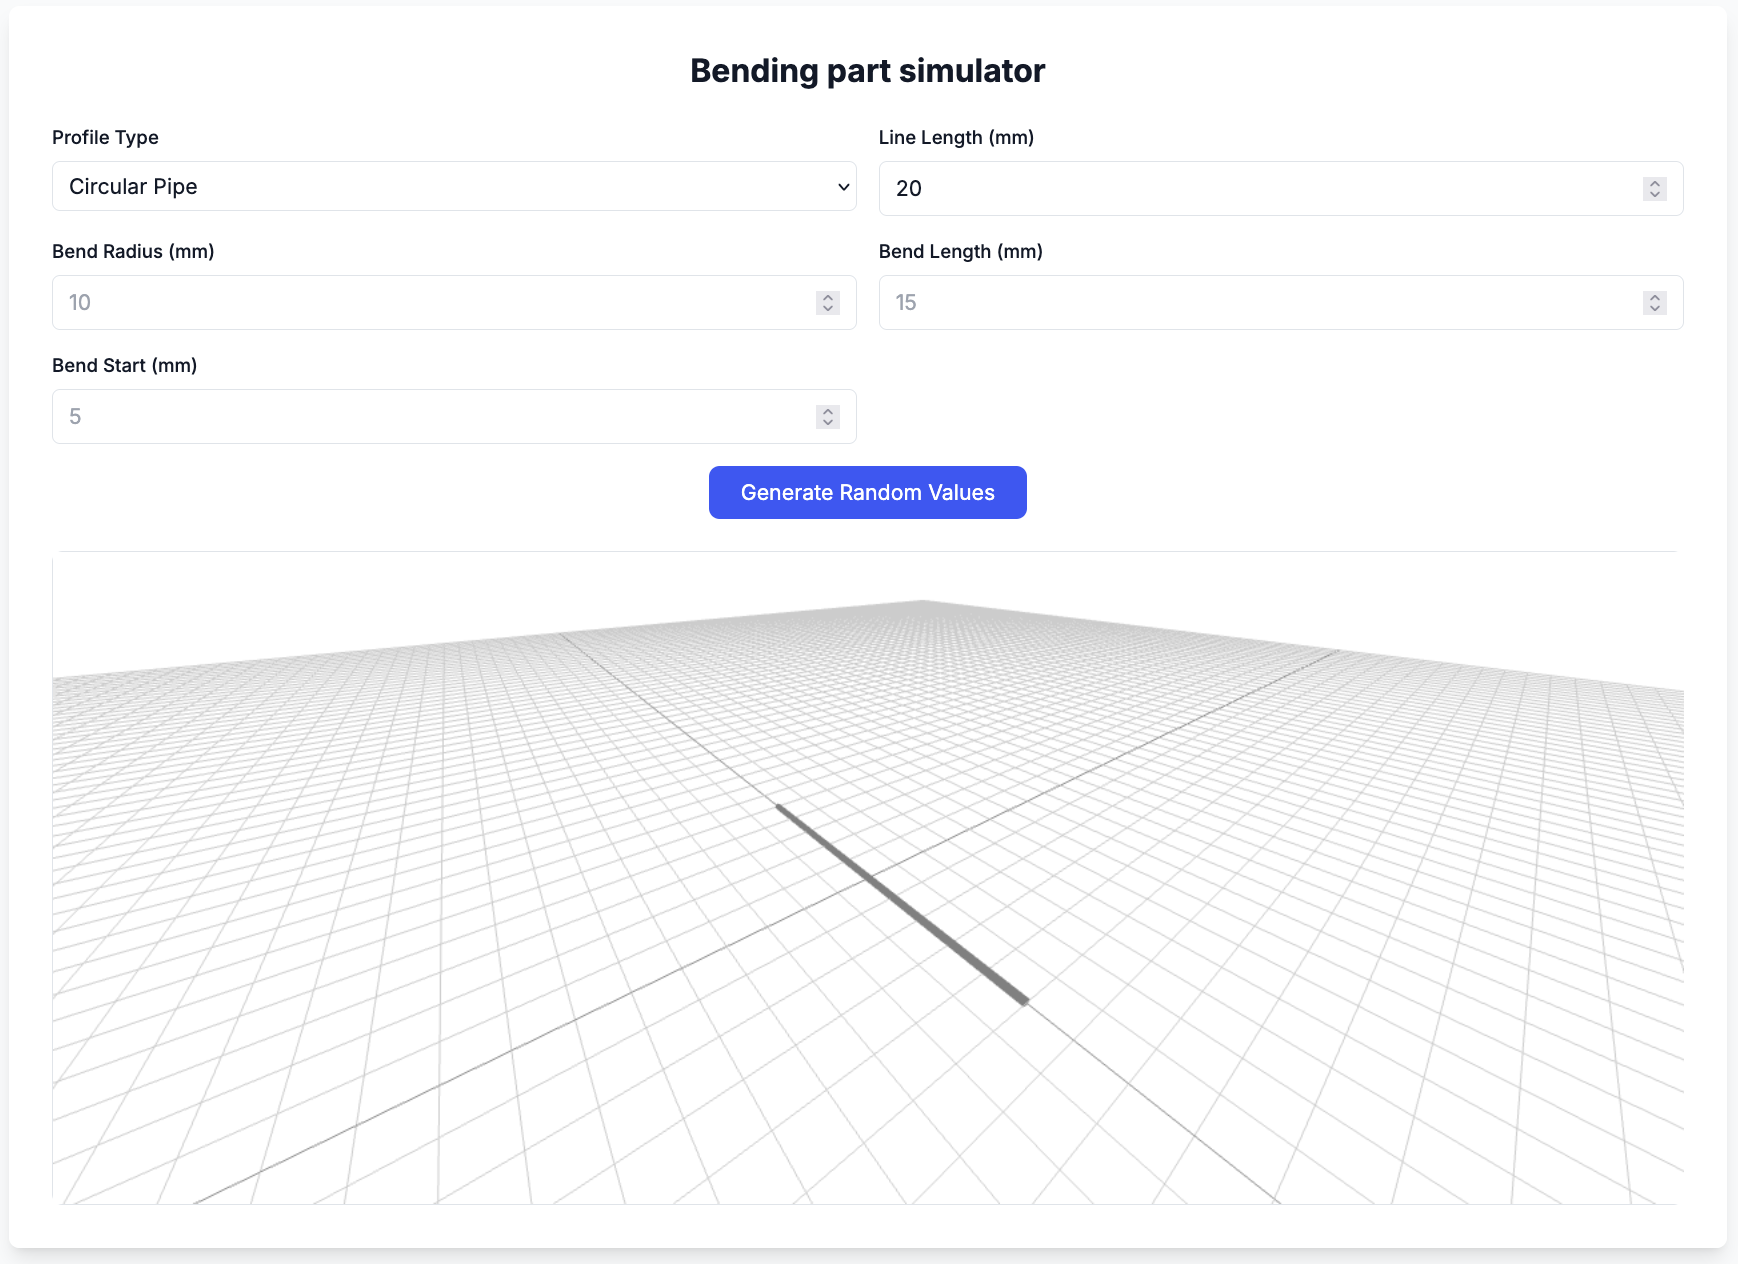Step Bend Start value up

pos(828,411)
